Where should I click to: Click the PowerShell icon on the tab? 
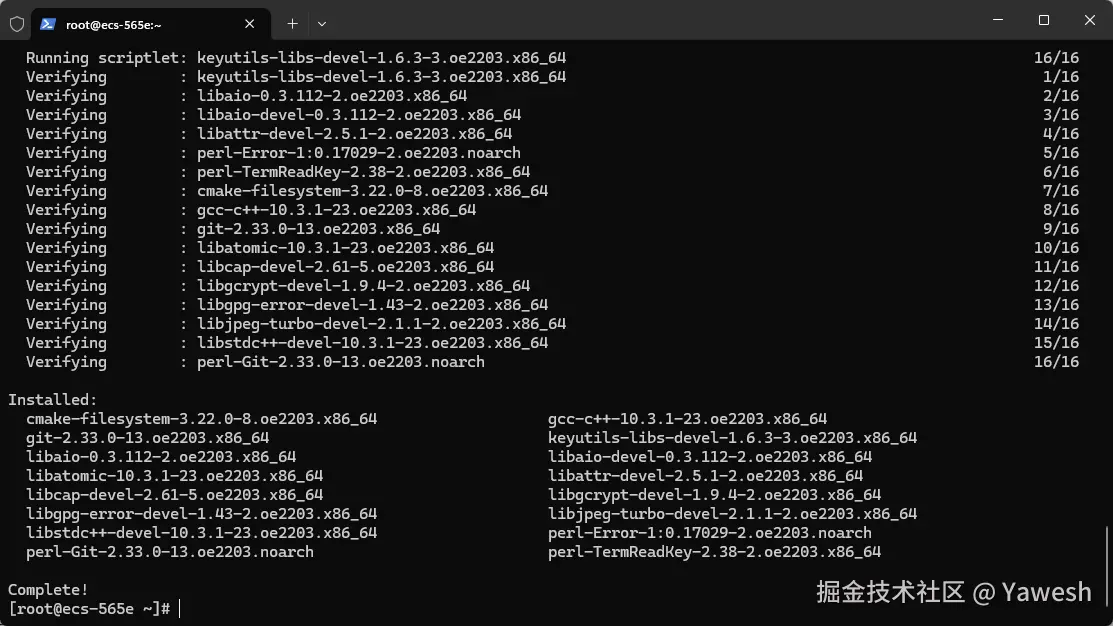(x=48, y=24)
